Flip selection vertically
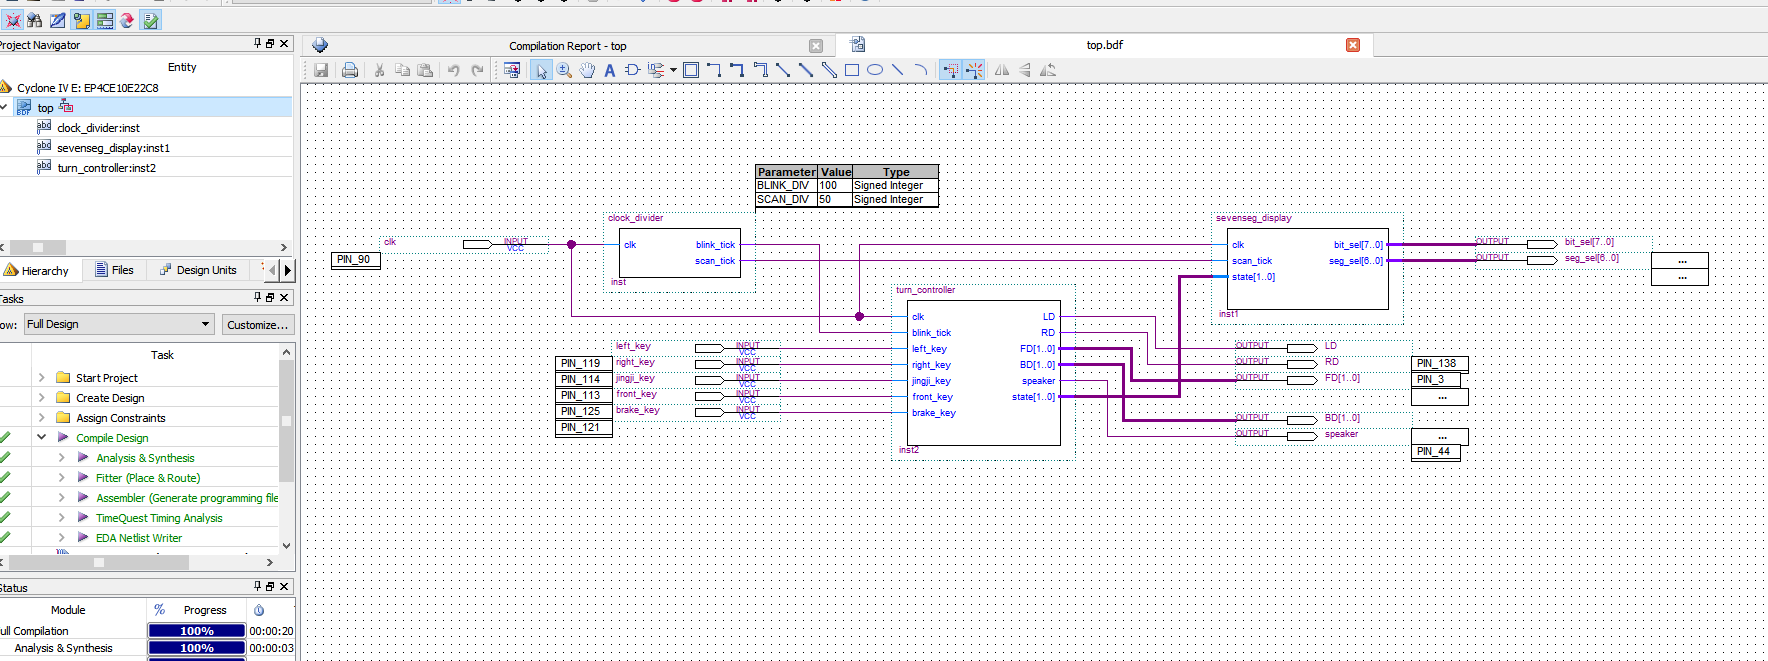Image resolution: width=1768 pixels, height=661 pixels. click(1025, 70)
